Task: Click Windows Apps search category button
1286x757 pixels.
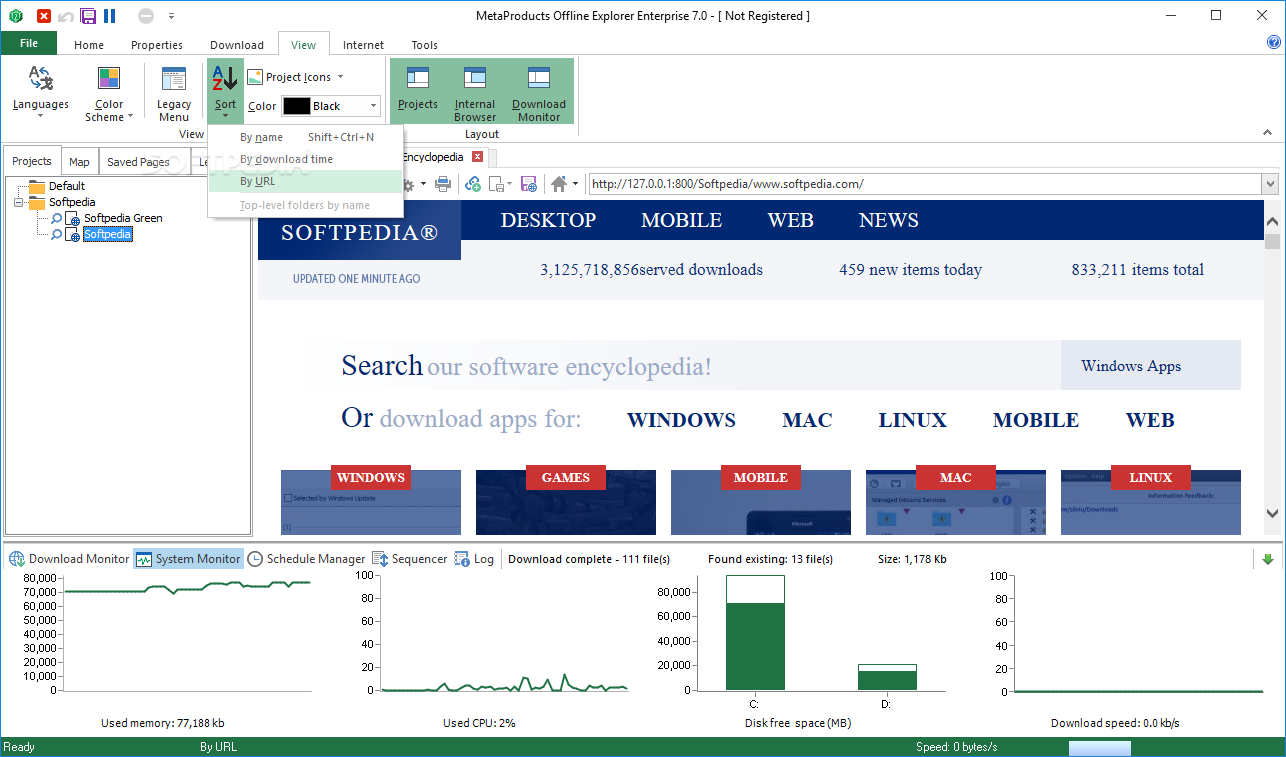Action: pos(1150,366)
